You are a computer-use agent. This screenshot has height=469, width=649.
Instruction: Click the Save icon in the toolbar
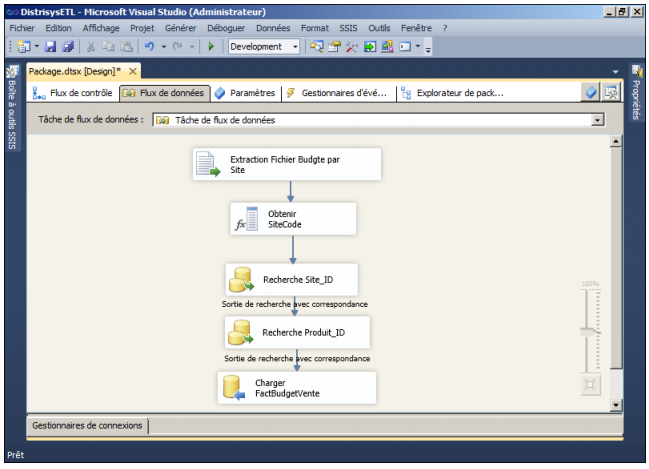[51, 47]
